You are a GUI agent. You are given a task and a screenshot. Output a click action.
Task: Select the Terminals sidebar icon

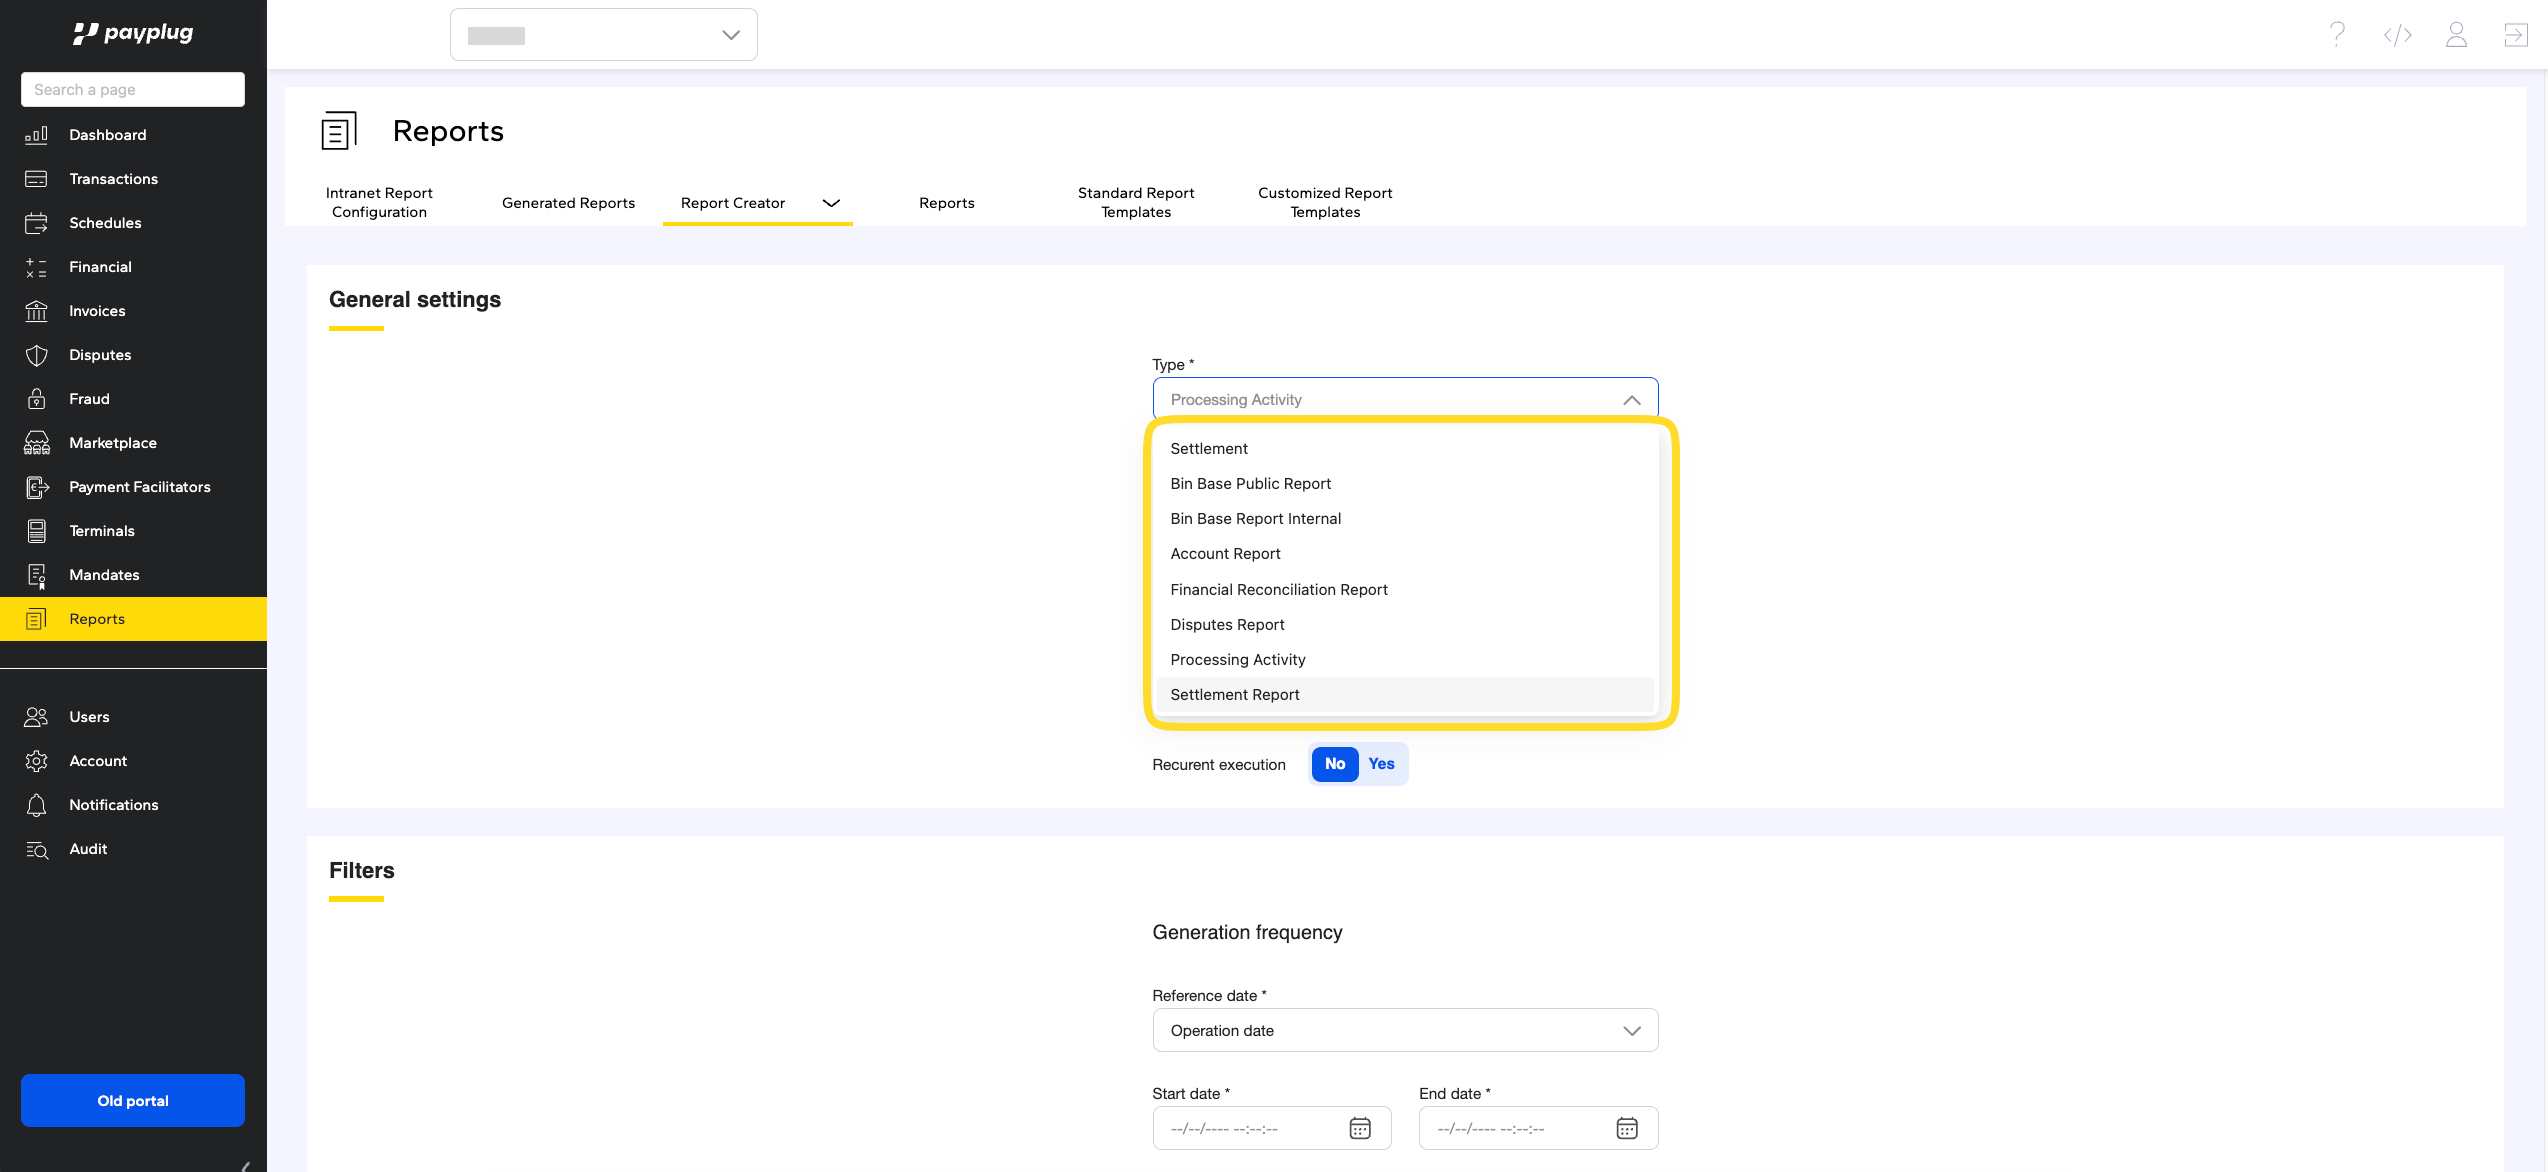pos(36,531)
